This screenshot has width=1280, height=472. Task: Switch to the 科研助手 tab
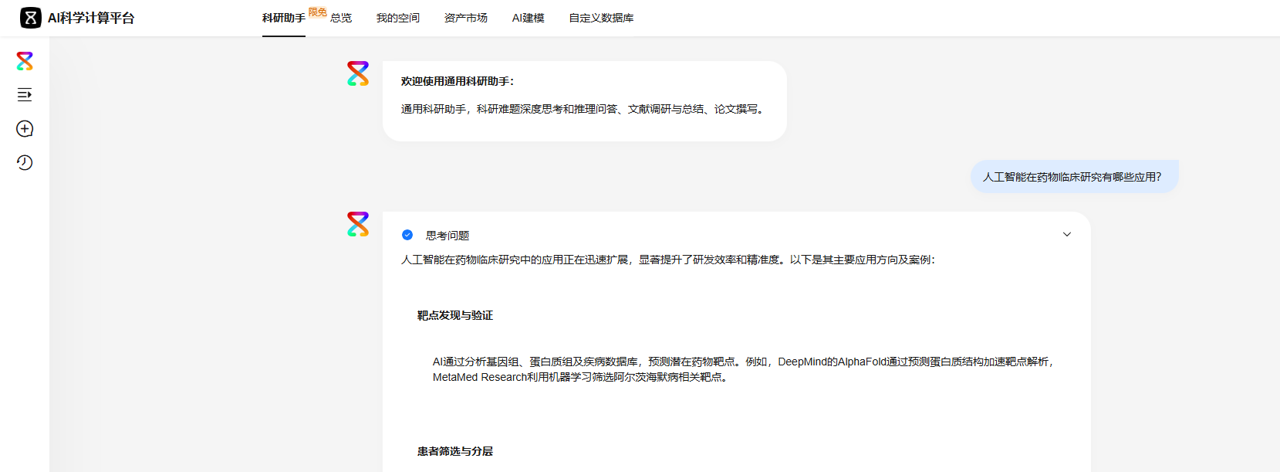(x=284, y=18)
